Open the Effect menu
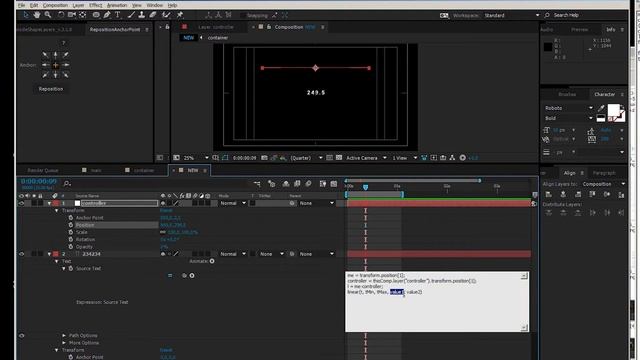Image resolution: width=640 pixels, height=360 pixels. [96, 5]
